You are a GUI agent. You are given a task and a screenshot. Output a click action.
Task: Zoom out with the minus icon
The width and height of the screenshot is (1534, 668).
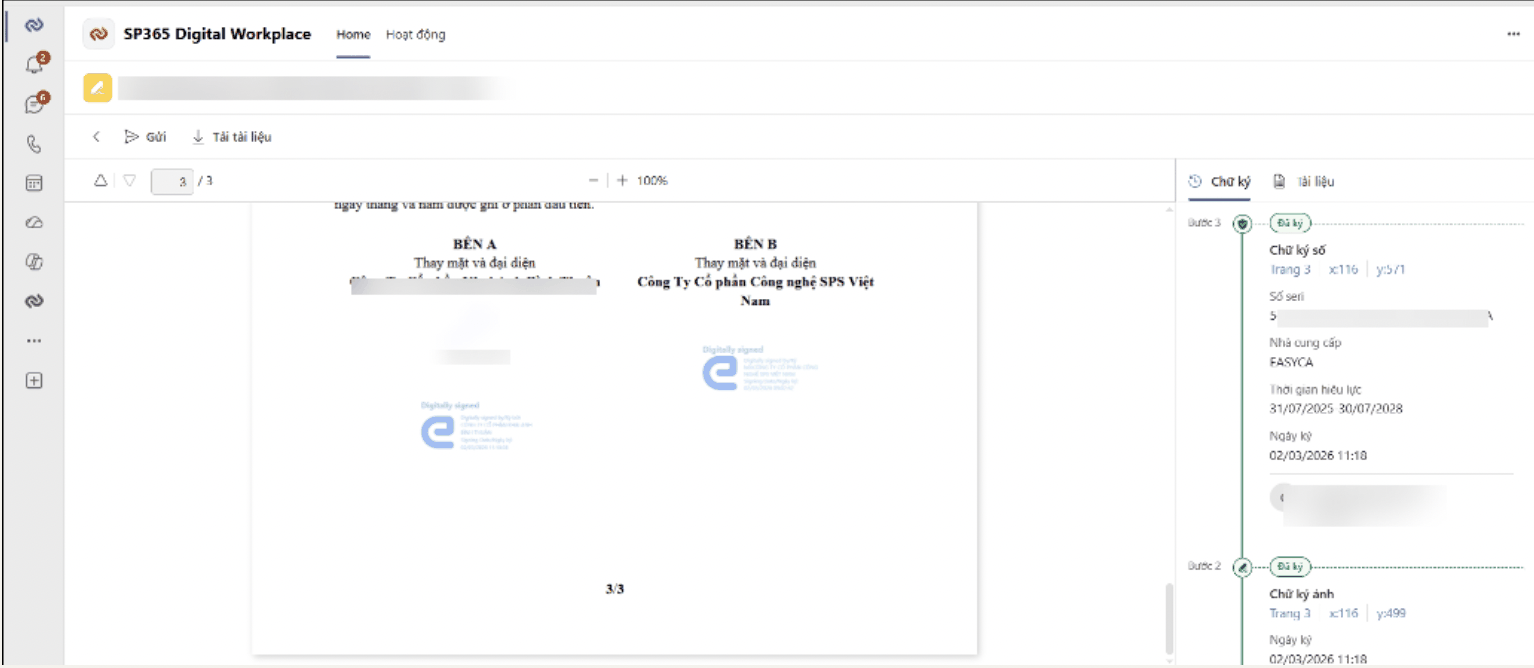[593, 181]
